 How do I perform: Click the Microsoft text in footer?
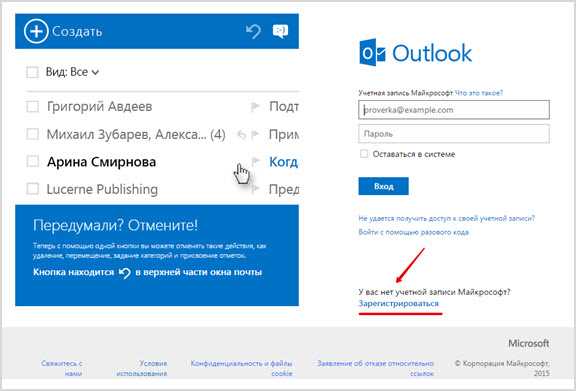coord(529,344)
